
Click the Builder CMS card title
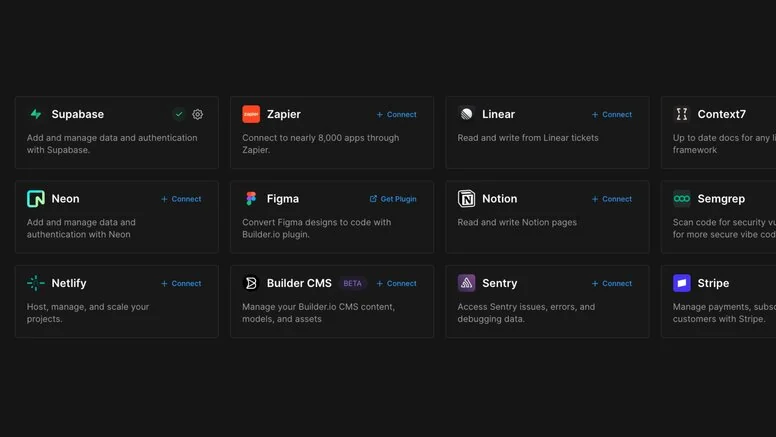pos(299,284)
